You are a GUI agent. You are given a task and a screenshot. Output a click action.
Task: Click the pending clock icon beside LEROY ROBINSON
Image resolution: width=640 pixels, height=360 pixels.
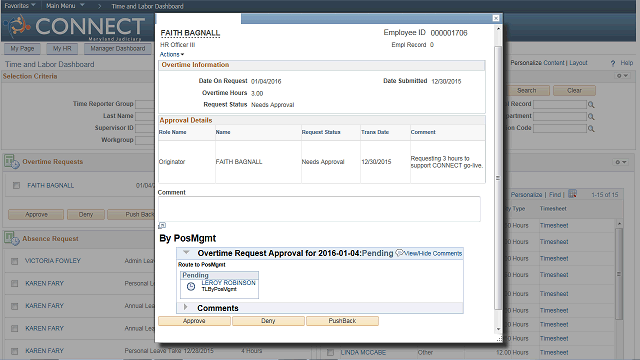pos(191,287)
